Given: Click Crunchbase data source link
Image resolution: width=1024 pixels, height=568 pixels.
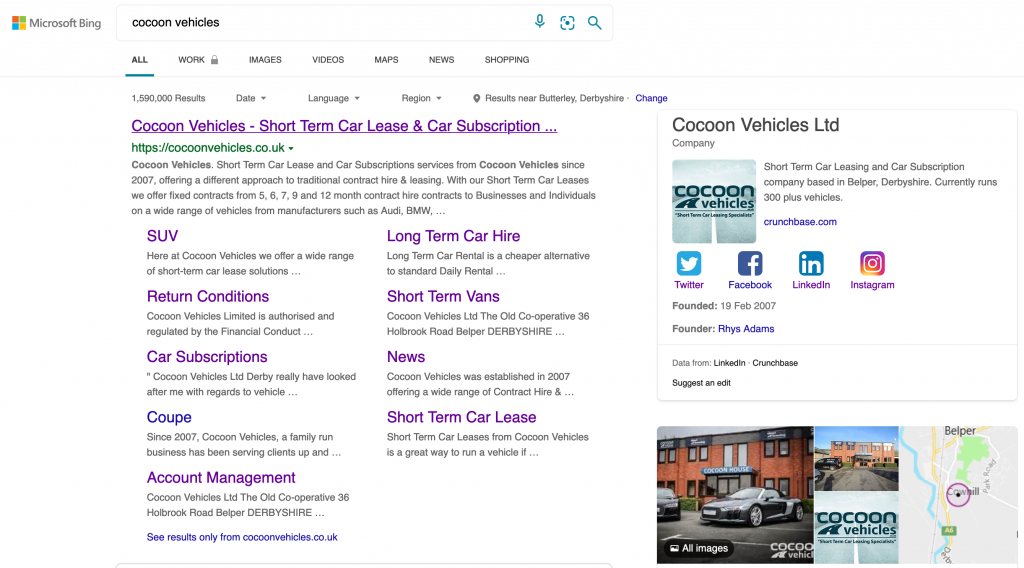Looking at the screenshot, I should [x=775, y=363].
